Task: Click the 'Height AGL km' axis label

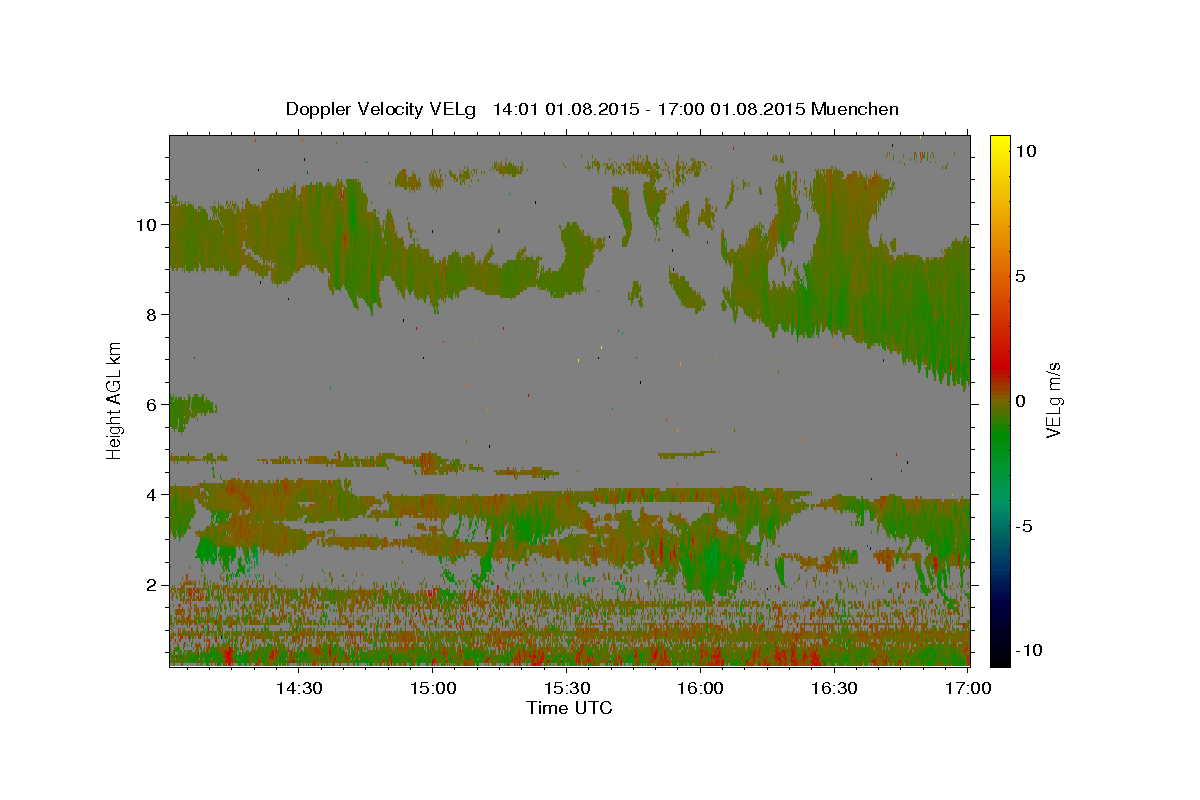Action: pos(115,400)
